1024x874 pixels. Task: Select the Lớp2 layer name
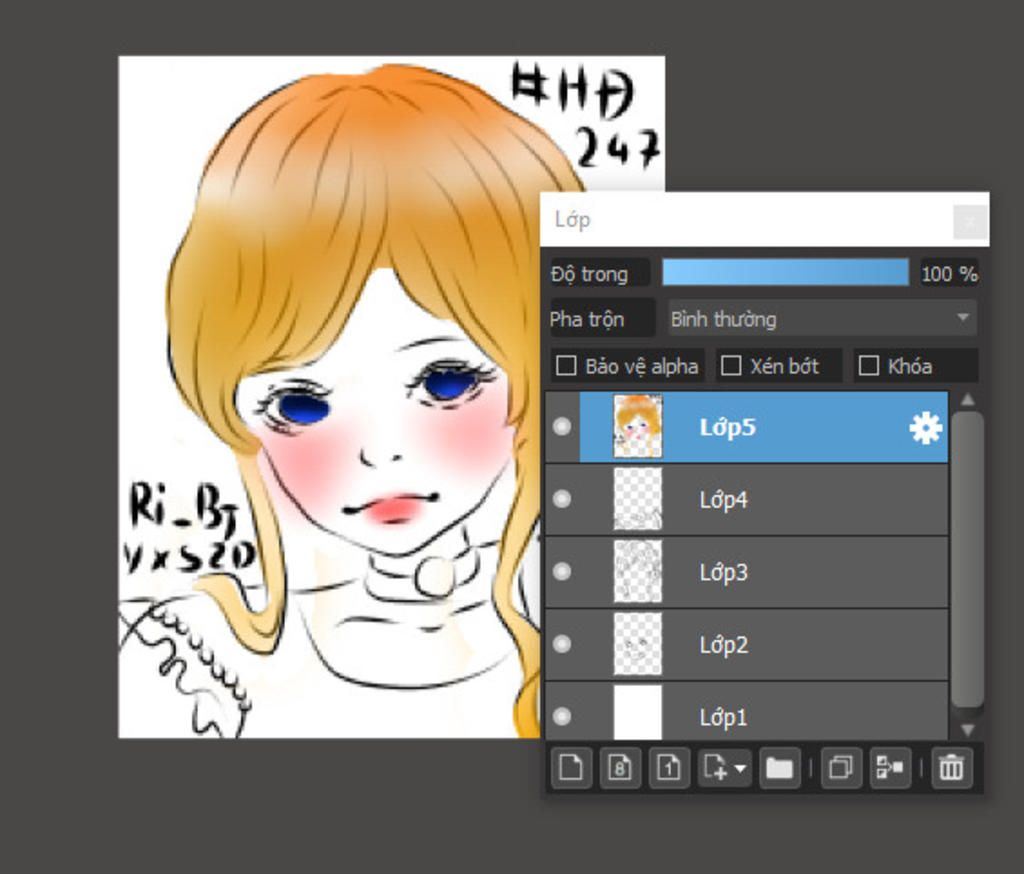723,645
